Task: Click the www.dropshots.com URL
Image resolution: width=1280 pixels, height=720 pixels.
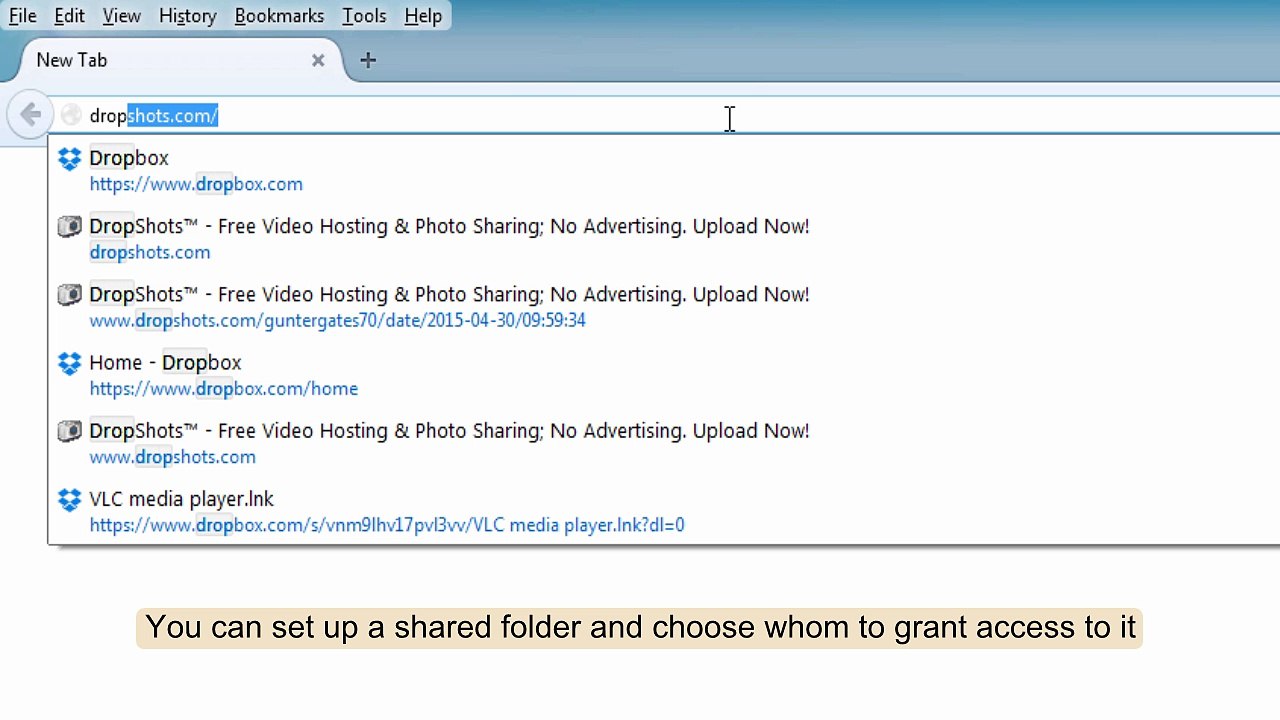Action: 172,457
